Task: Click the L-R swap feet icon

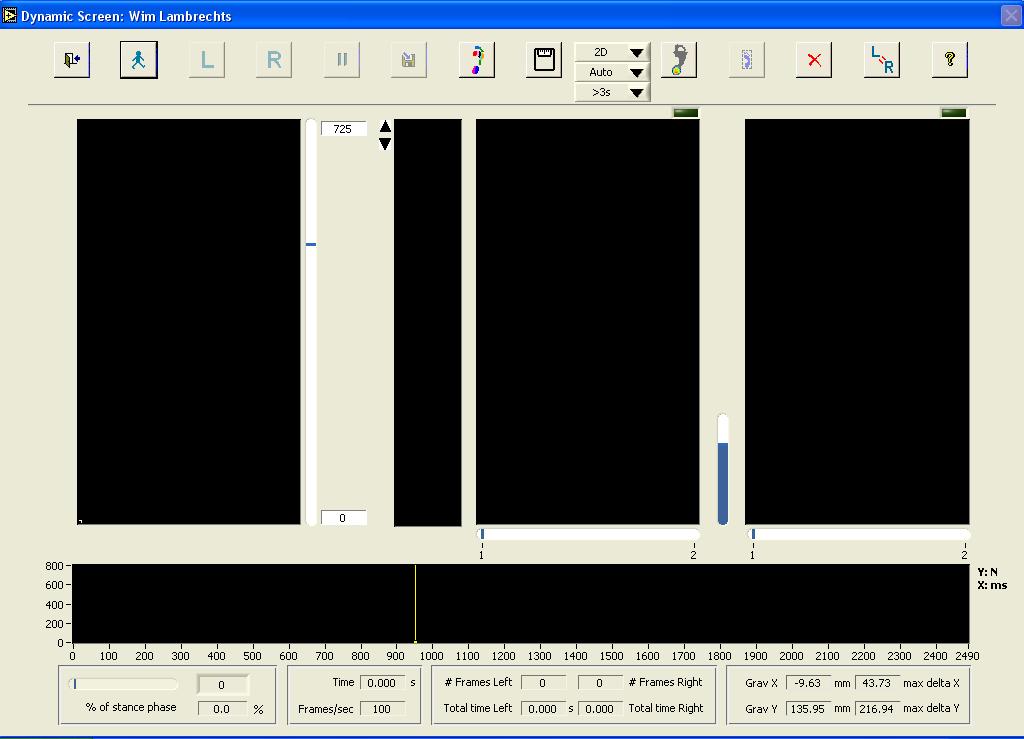Action: pyautogui.click(x=882, y=60)
